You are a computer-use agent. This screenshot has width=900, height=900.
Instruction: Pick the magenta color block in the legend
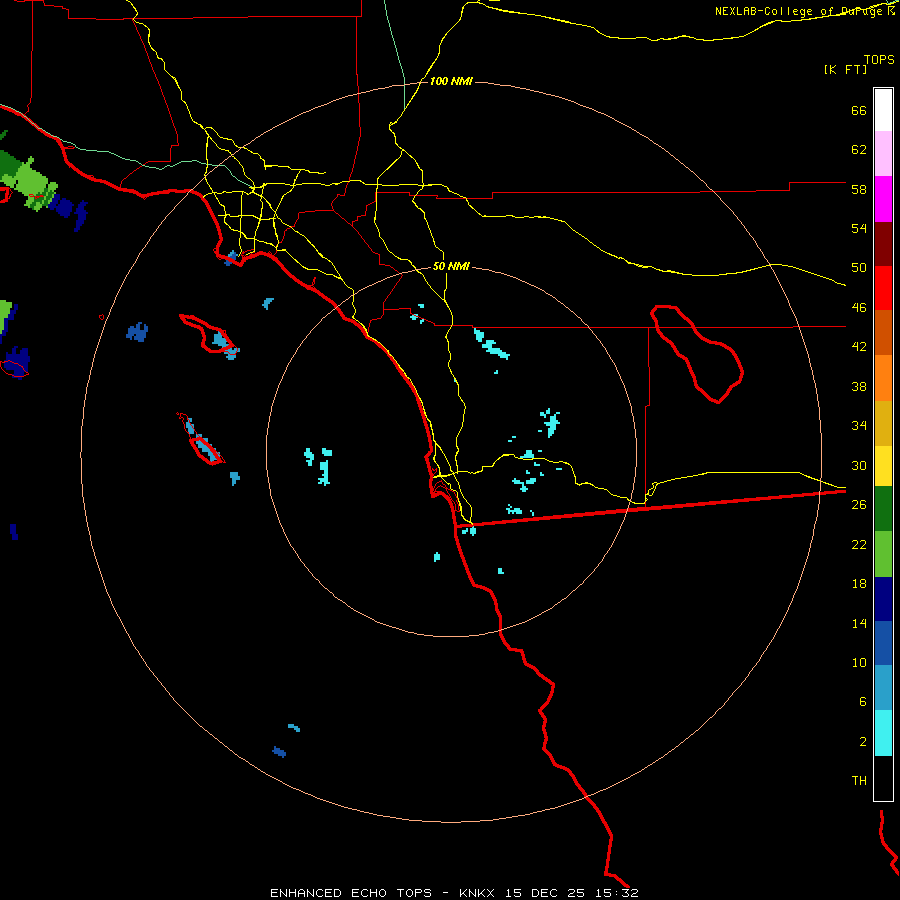[x=883, y=199]
